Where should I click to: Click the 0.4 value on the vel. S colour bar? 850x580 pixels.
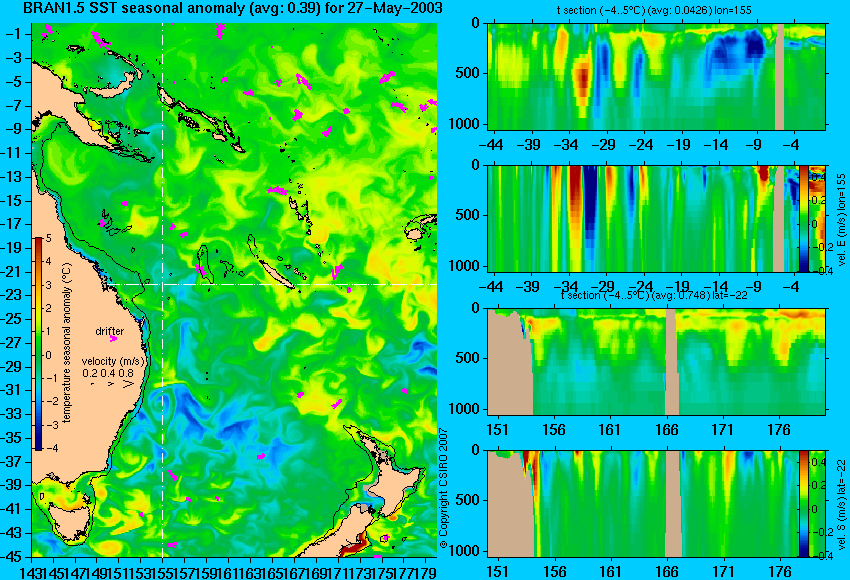pyautogui.click(x=817, y=462)
